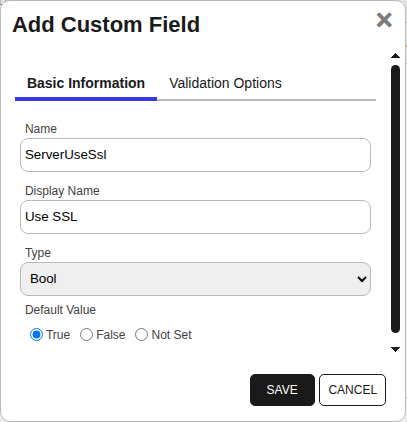Click the scrollbar down arrow
The image size is (407, 422).
[x=395, y=349]
